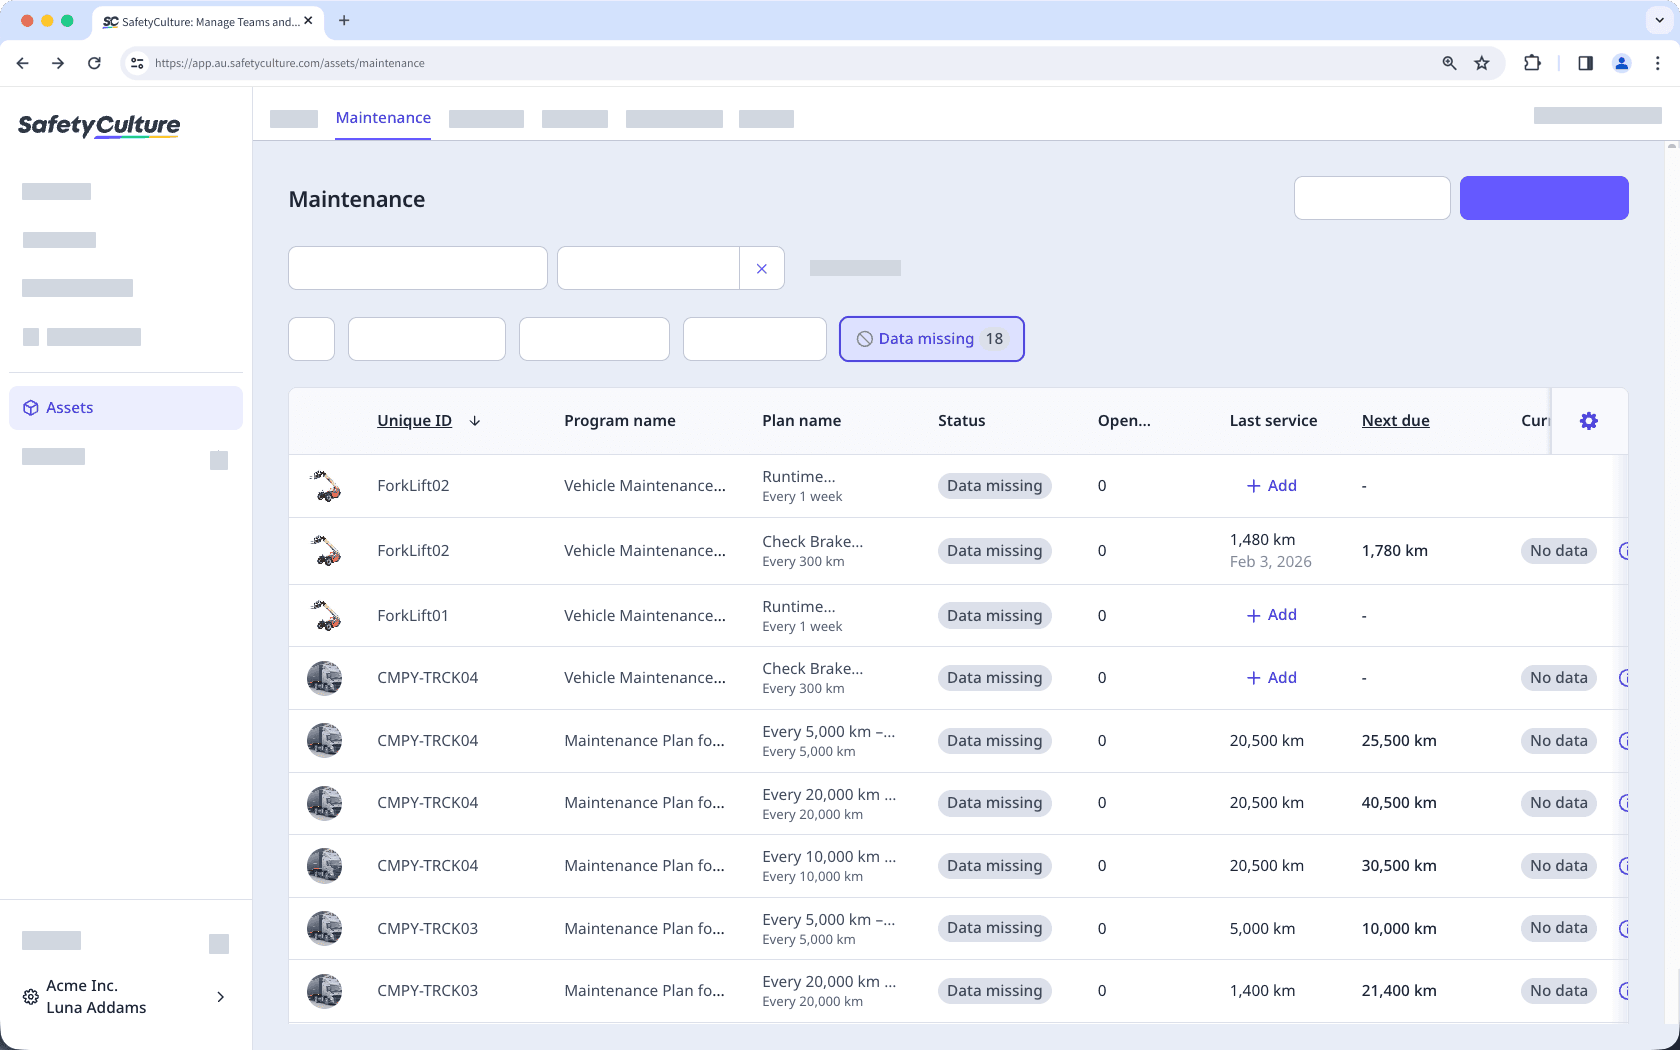Click the SafetyCulture logo
Viewport: 1680px width, 1050px height.
[x=98, y=127]
